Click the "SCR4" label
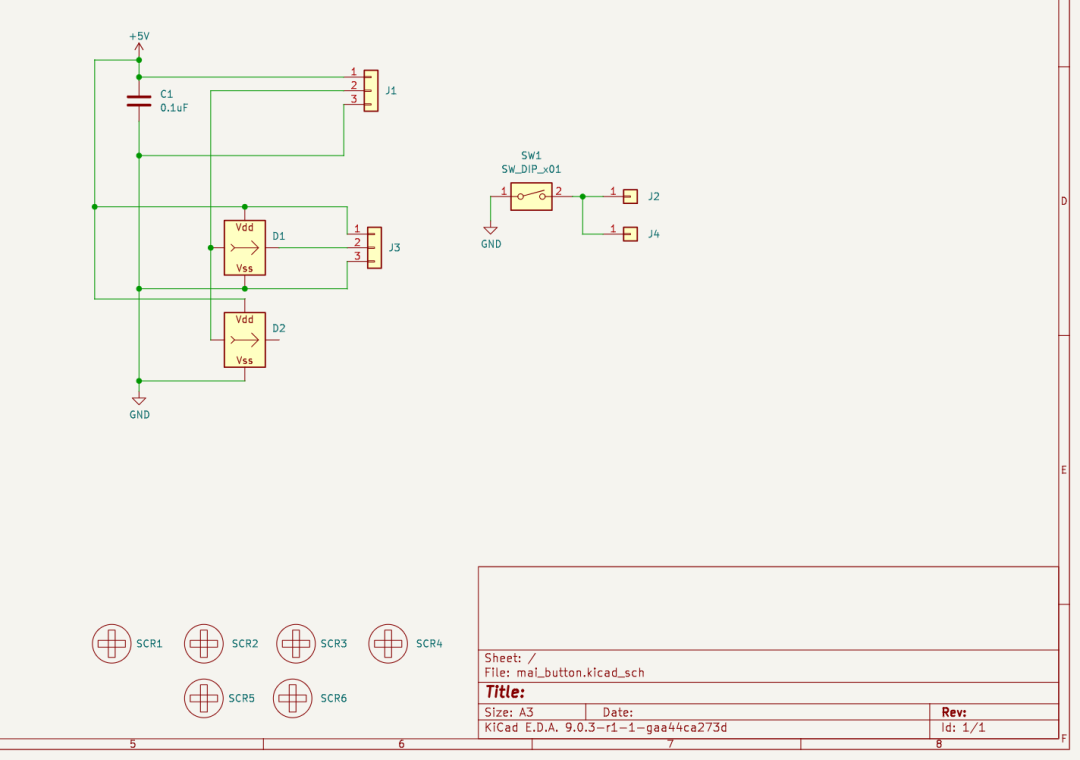This screenshot has height=760, width=1080. pyautogui.click(x=429, y=644)
